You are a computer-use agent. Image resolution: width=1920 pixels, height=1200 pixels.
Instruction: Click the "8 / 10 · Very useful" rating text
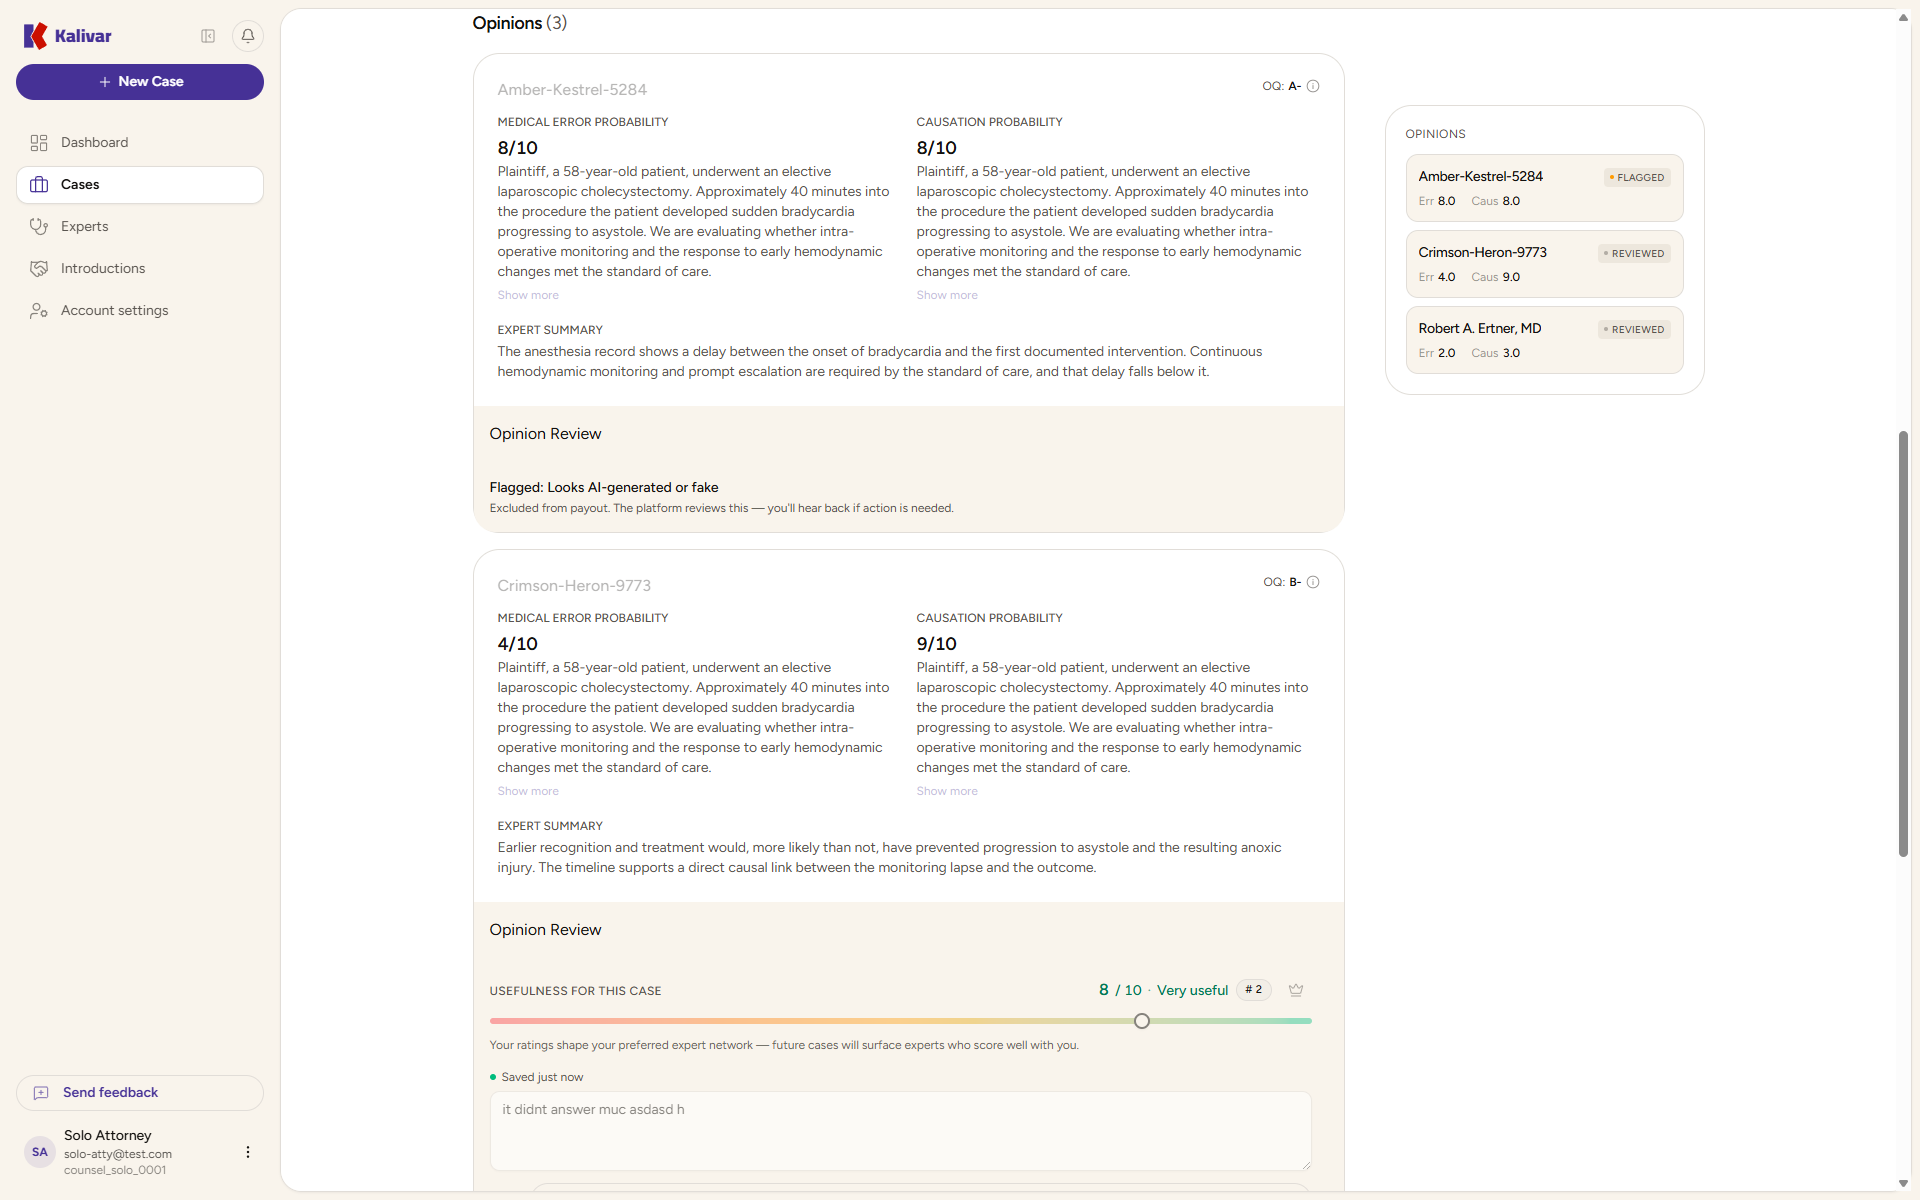pos(1163,990)
